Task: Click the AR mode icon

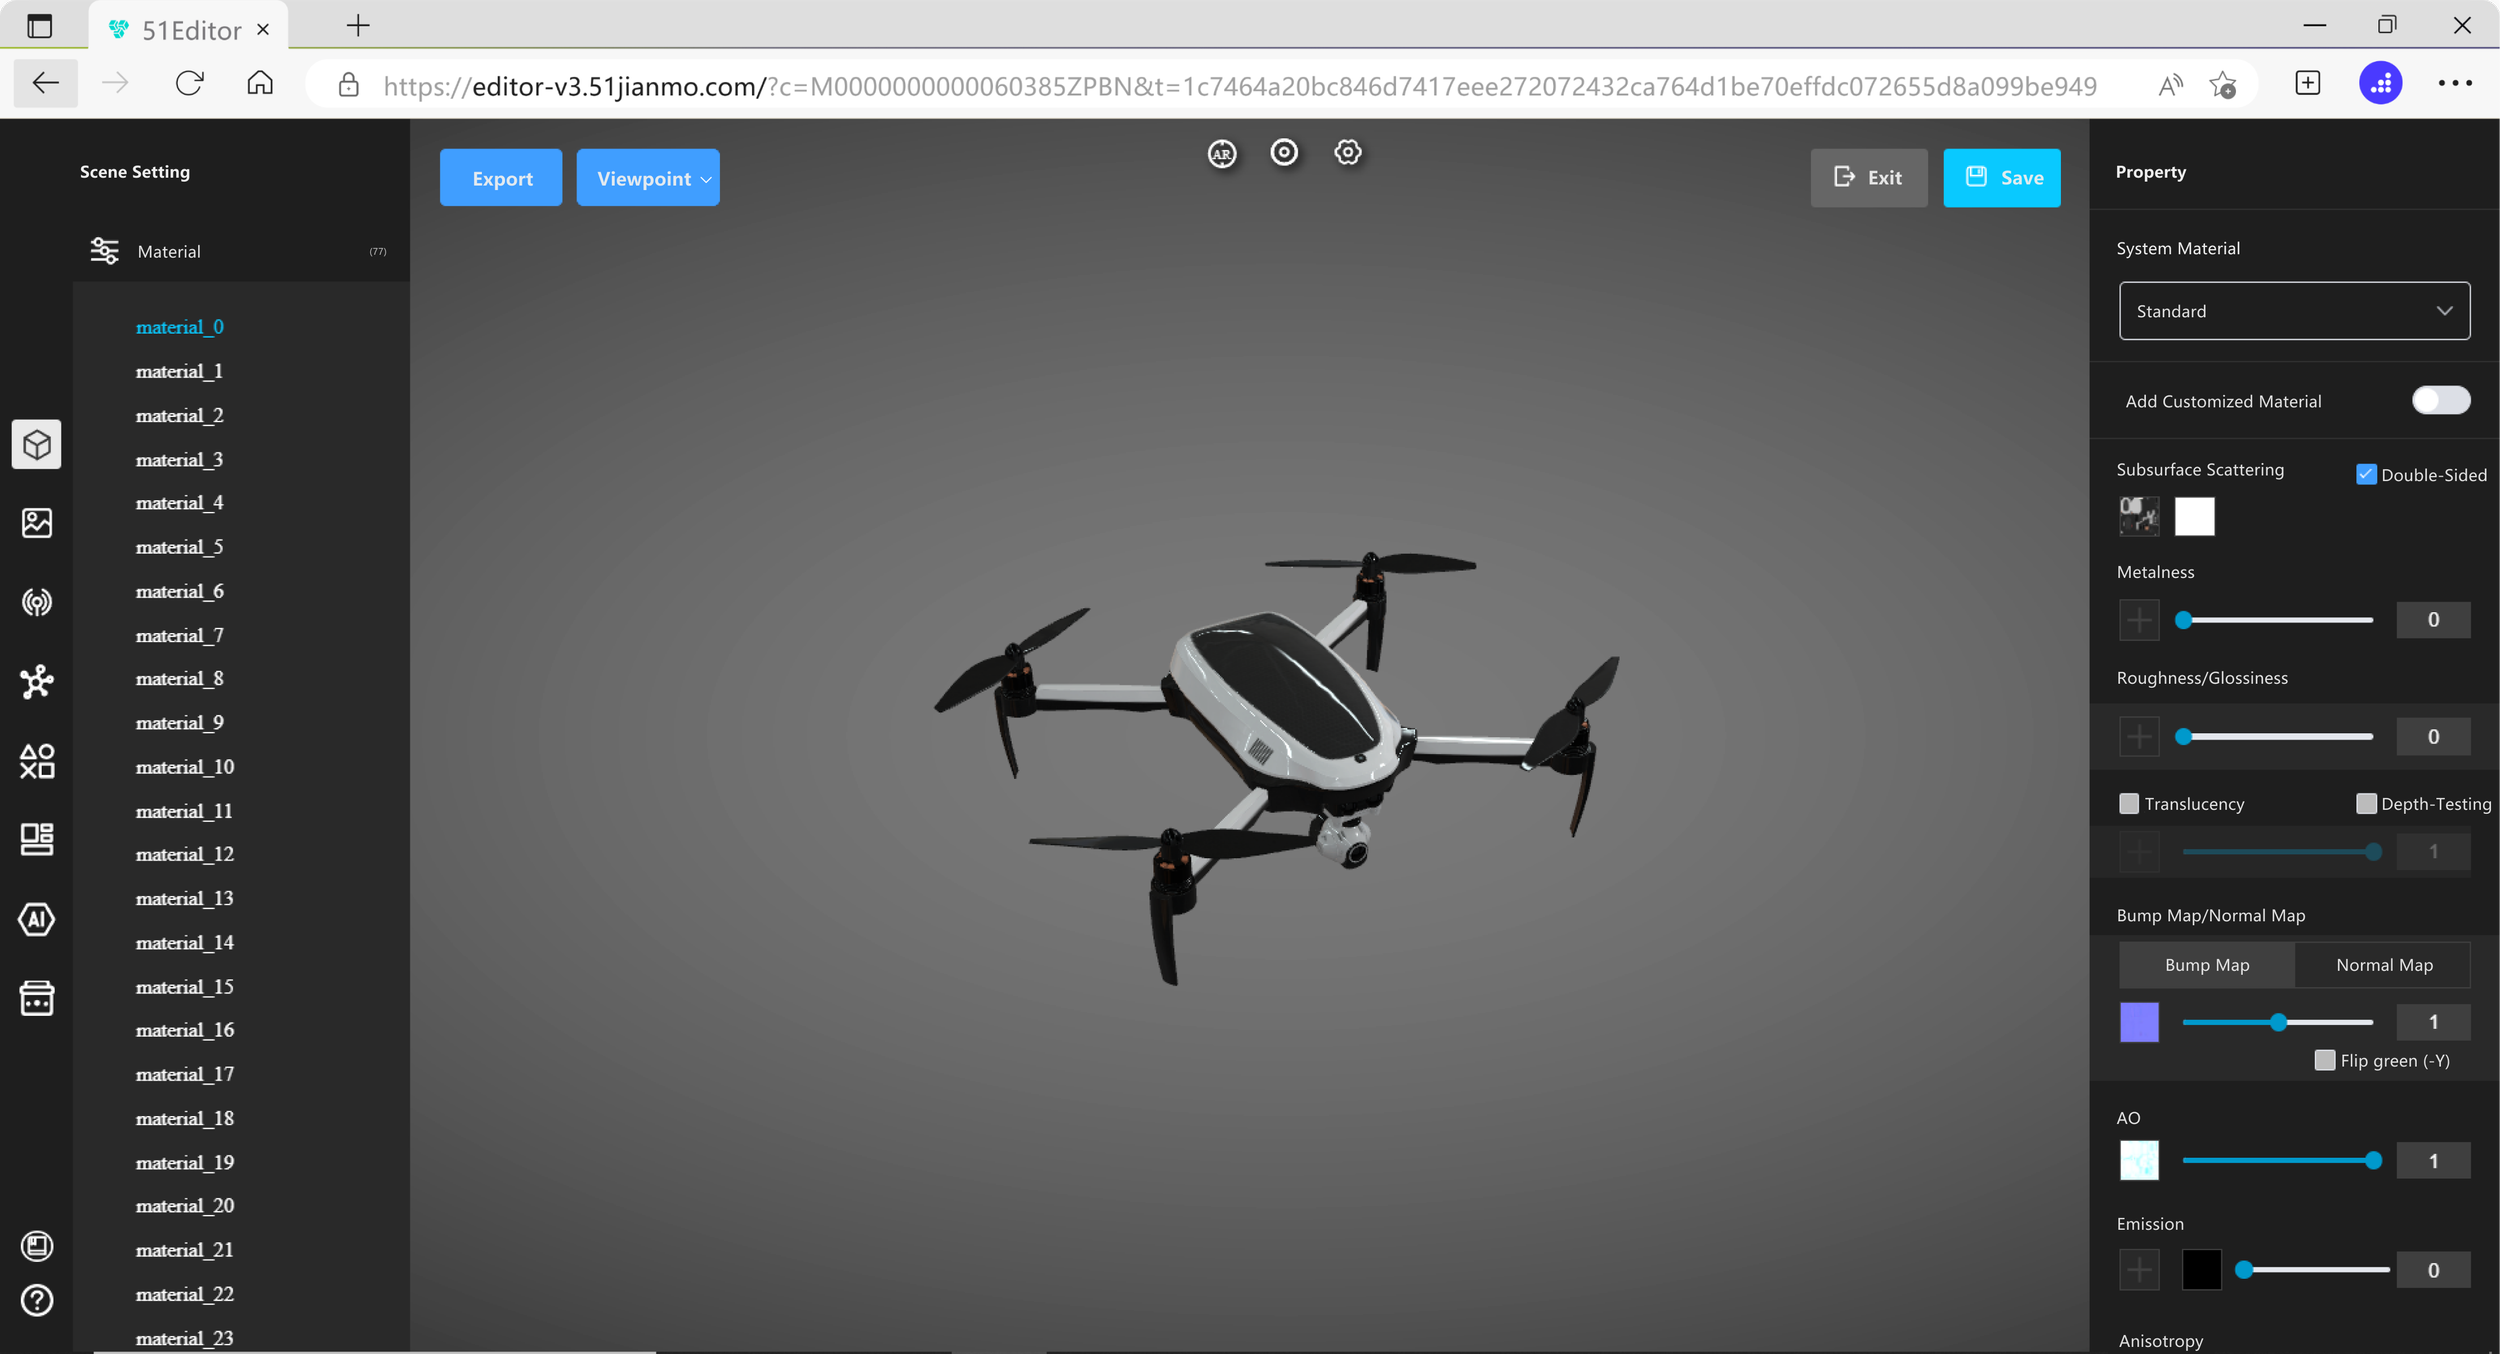Action: [x=1221, y=154]
